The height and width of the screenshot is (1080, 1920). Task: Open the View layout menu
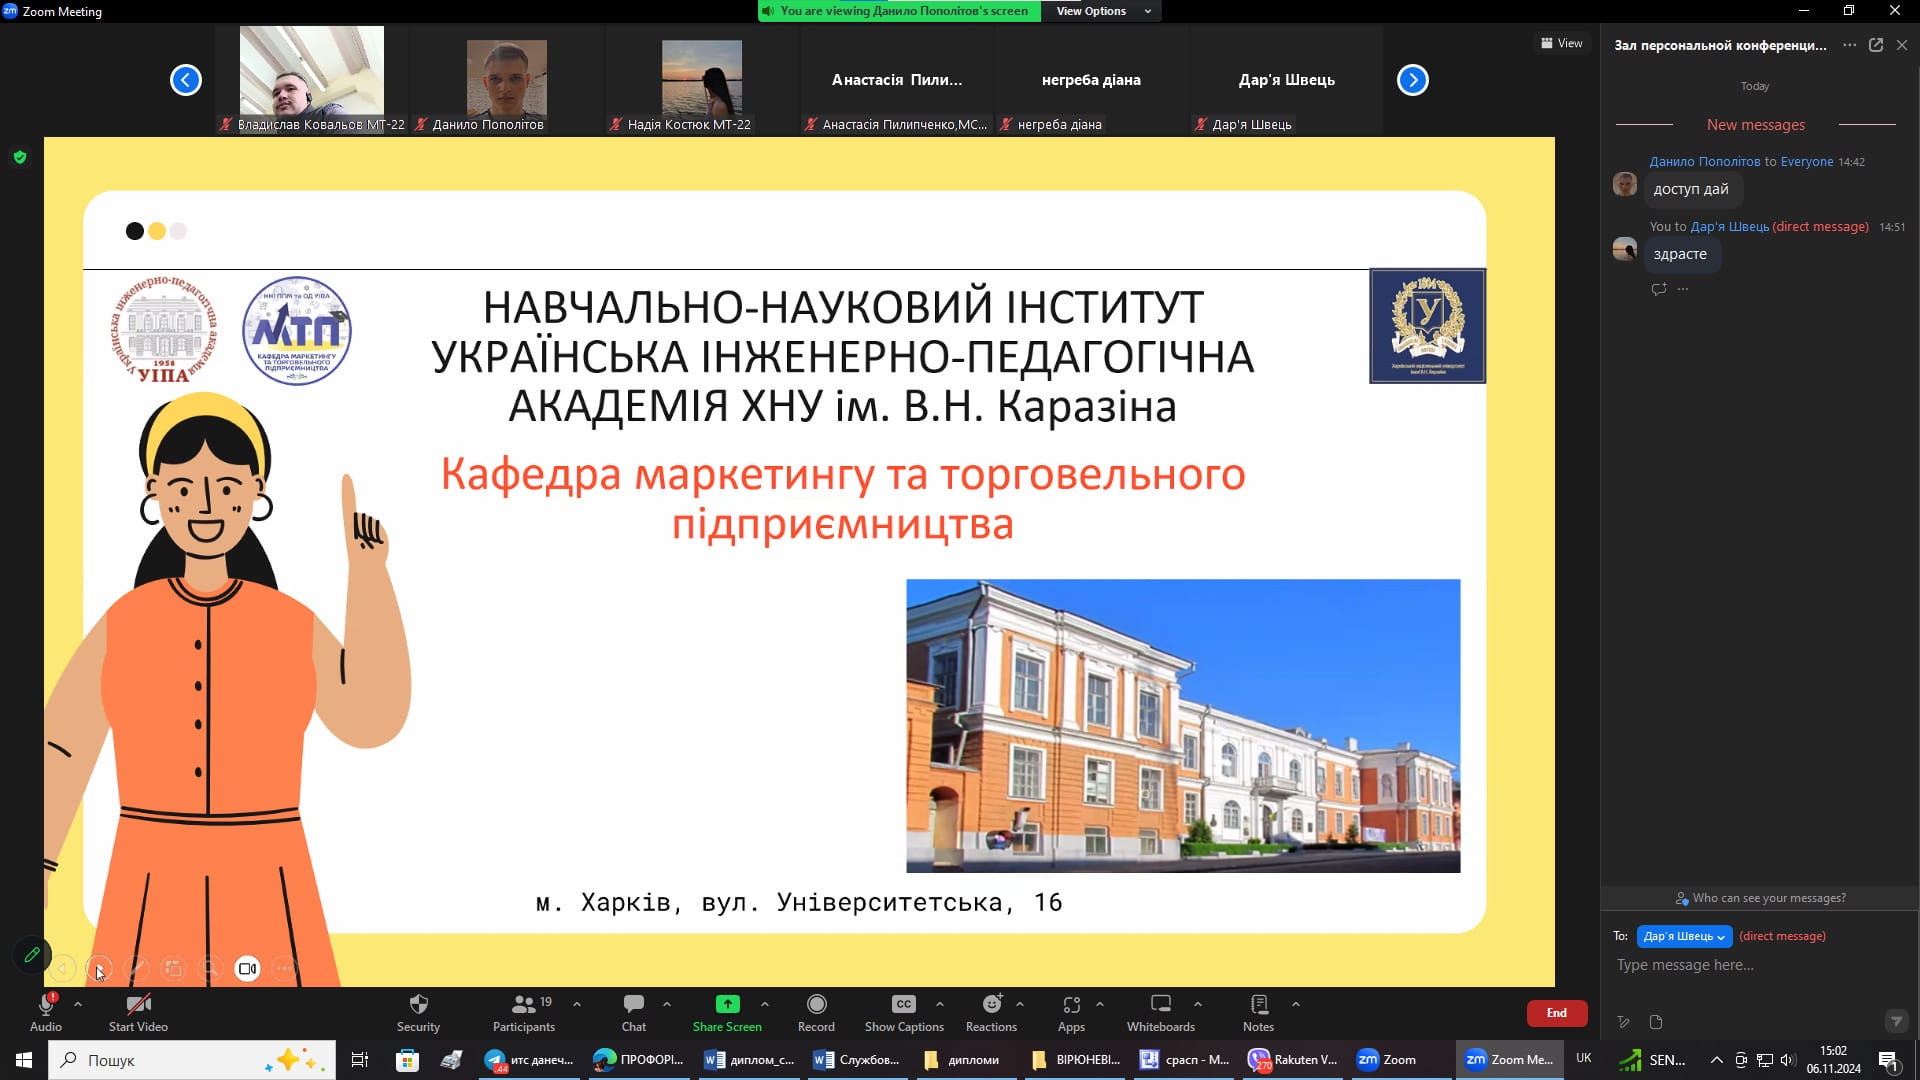1561,43
